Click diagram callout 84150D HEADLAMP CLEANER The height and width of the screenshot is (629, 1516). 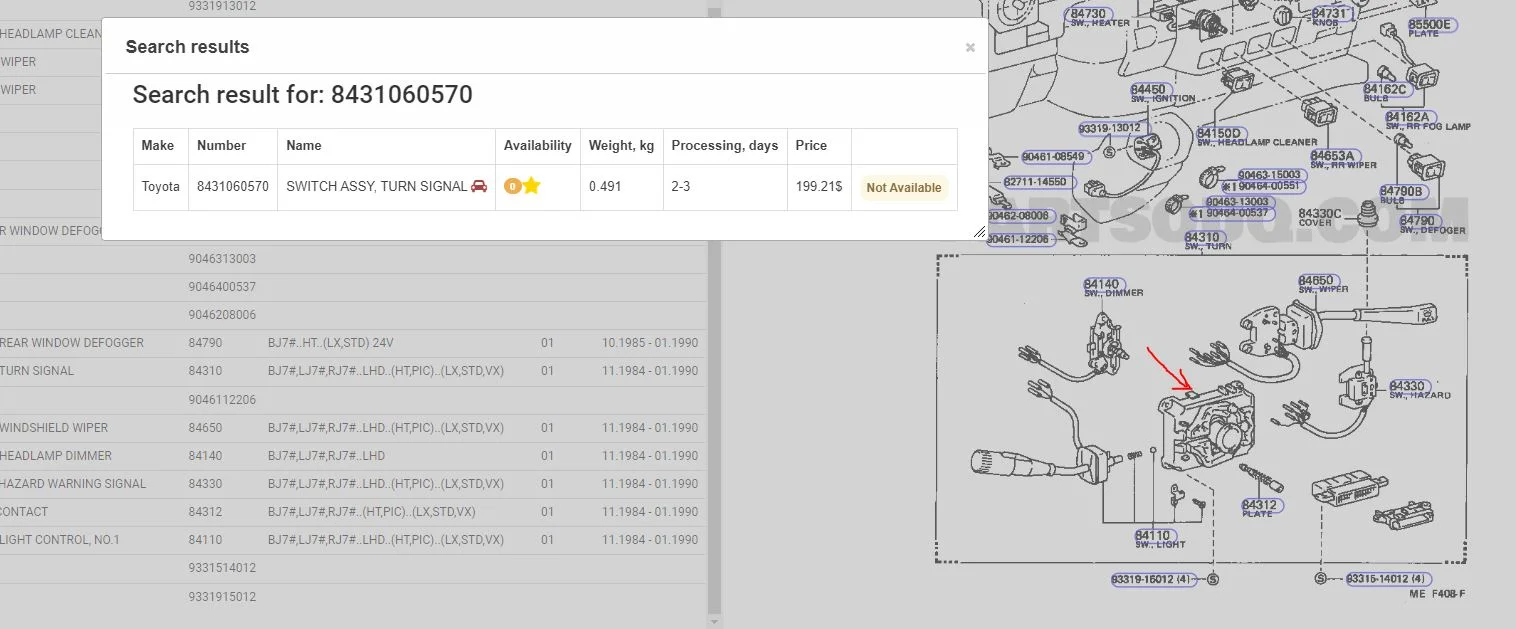[x=1220, y=135]
